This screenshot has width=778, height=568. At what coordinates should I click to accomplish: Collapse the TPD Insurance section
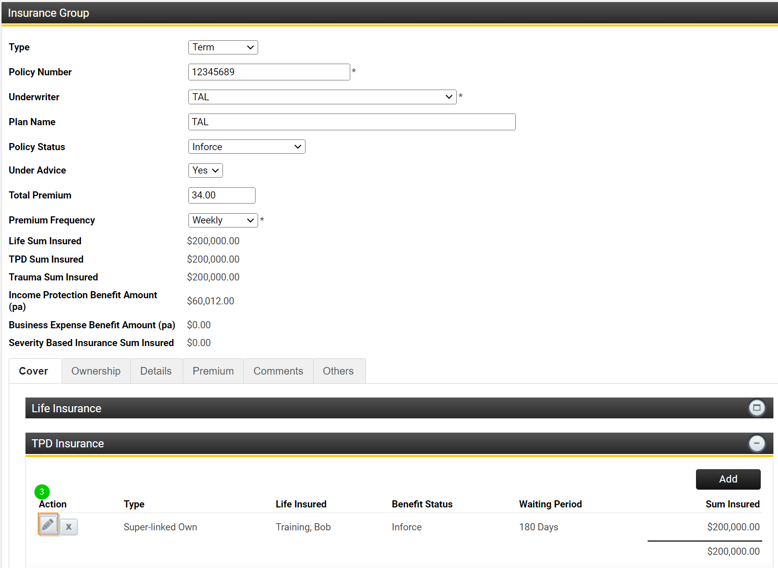click(x=756, y=443)
